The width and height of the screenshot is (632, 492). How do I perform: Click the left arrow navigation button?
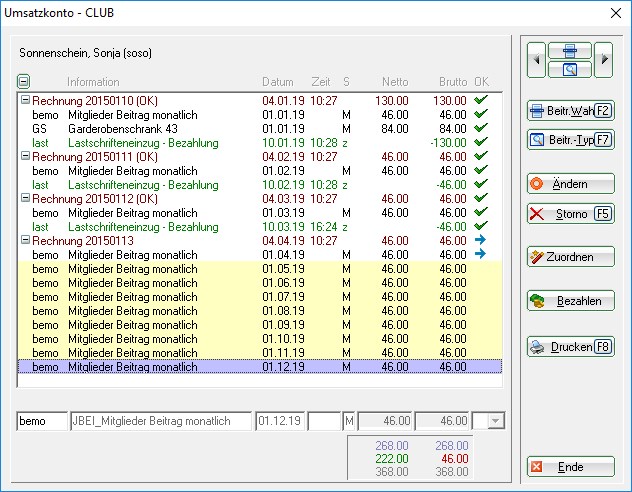point(537,60)
